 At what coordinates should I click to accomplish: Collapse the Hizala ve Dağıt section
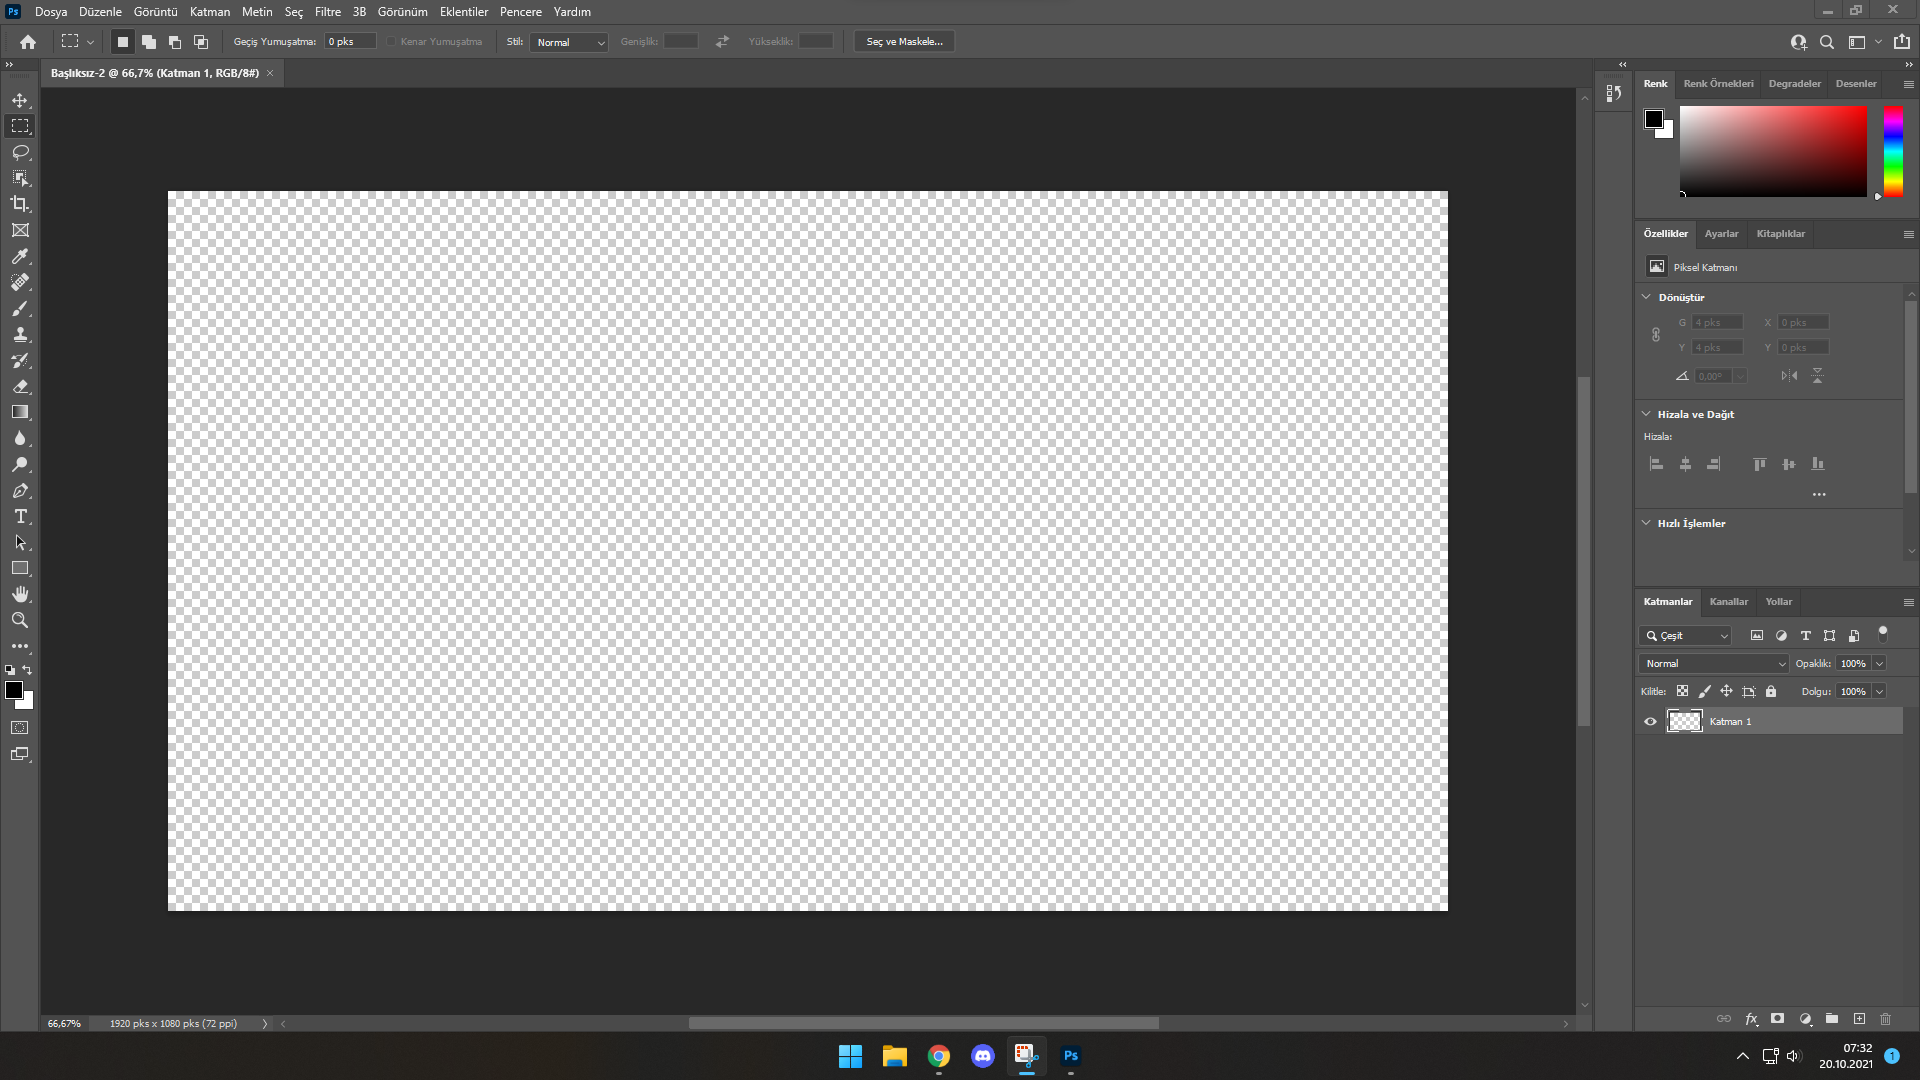[x=1646, y=414]
